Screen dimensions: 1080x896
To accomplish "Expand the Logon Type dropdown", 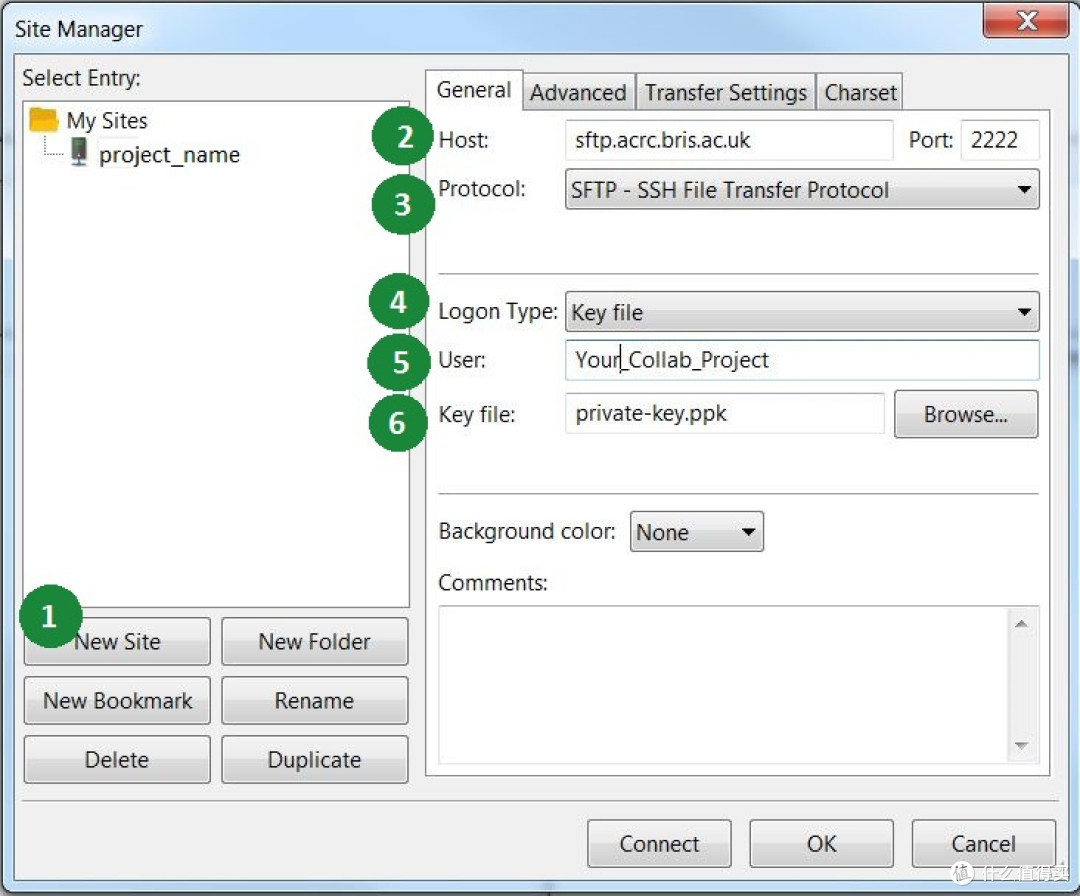I will click(x=802, y=312).
